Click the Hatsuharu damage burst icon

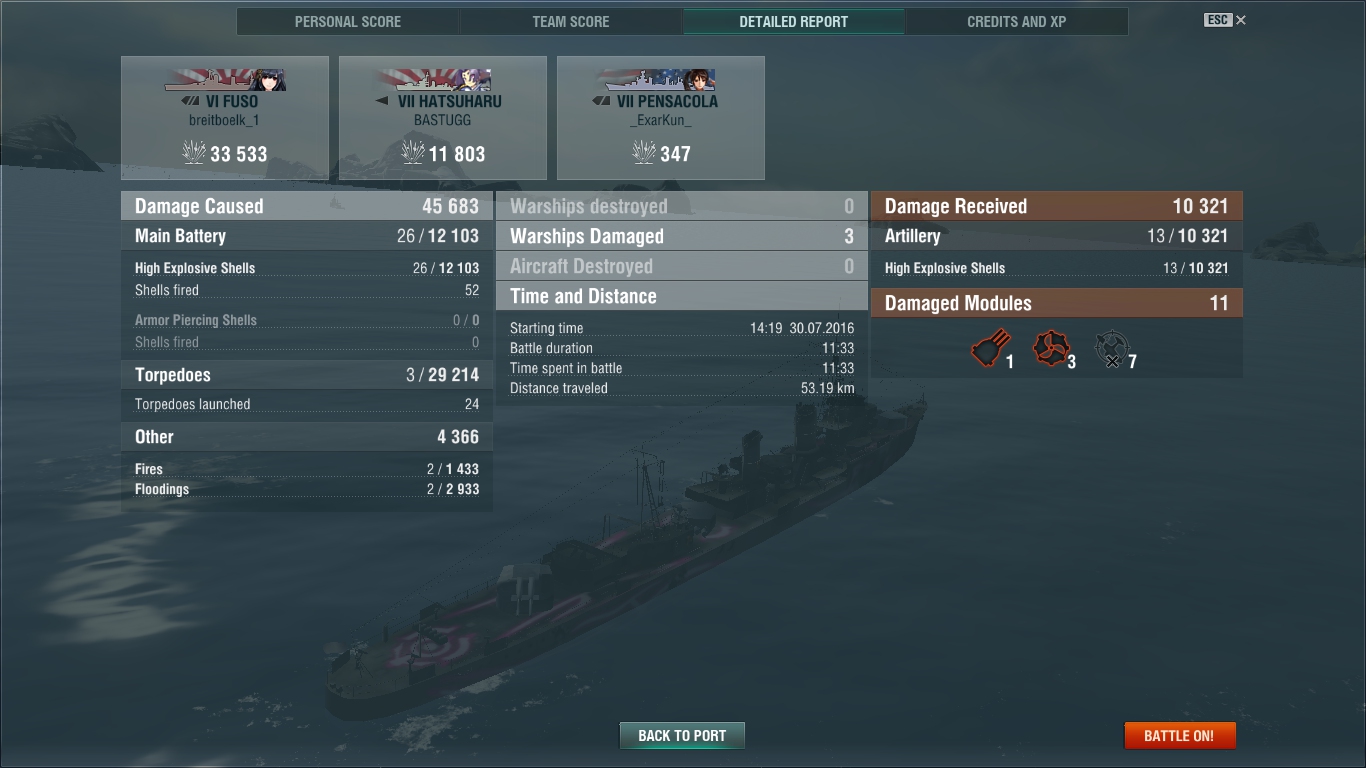click(x=413, y=153)
